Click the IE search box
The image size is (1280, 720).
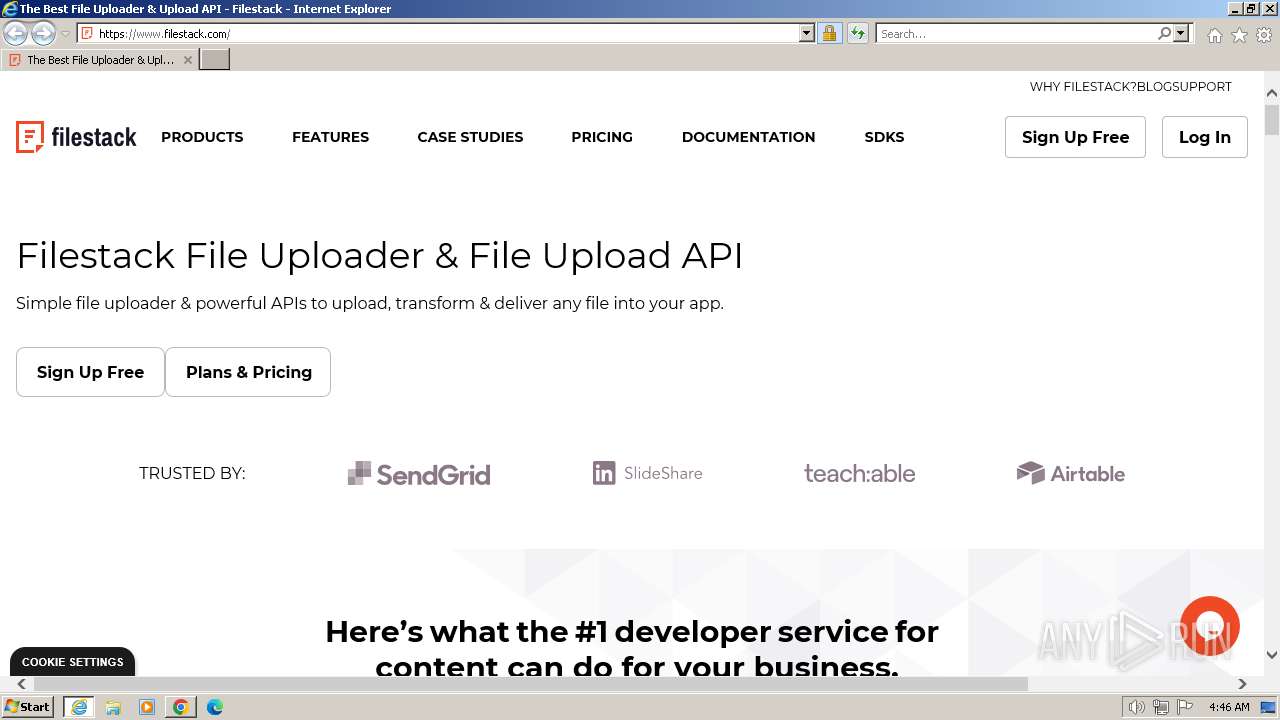click(1015, 33)
